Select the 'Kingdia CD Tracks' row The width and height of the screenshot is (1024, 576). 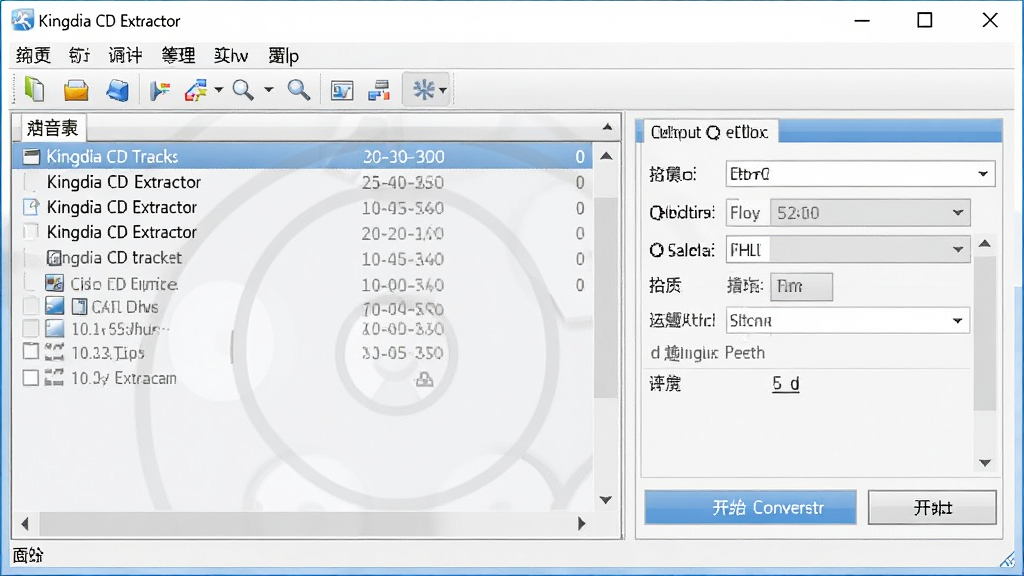[302, 157]
